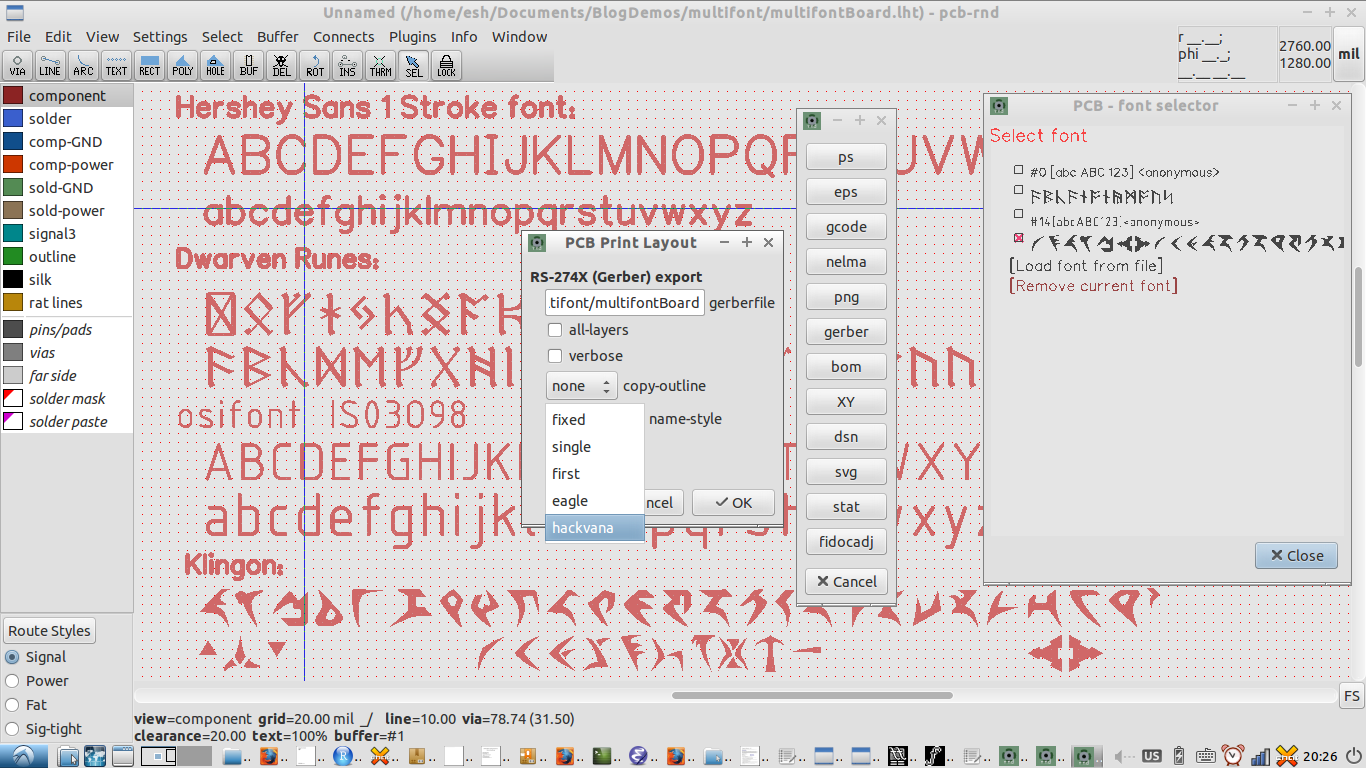Click the clock alarm tray icon
This screenshot has width=1366, height=768.
(x=1233, y=756)
